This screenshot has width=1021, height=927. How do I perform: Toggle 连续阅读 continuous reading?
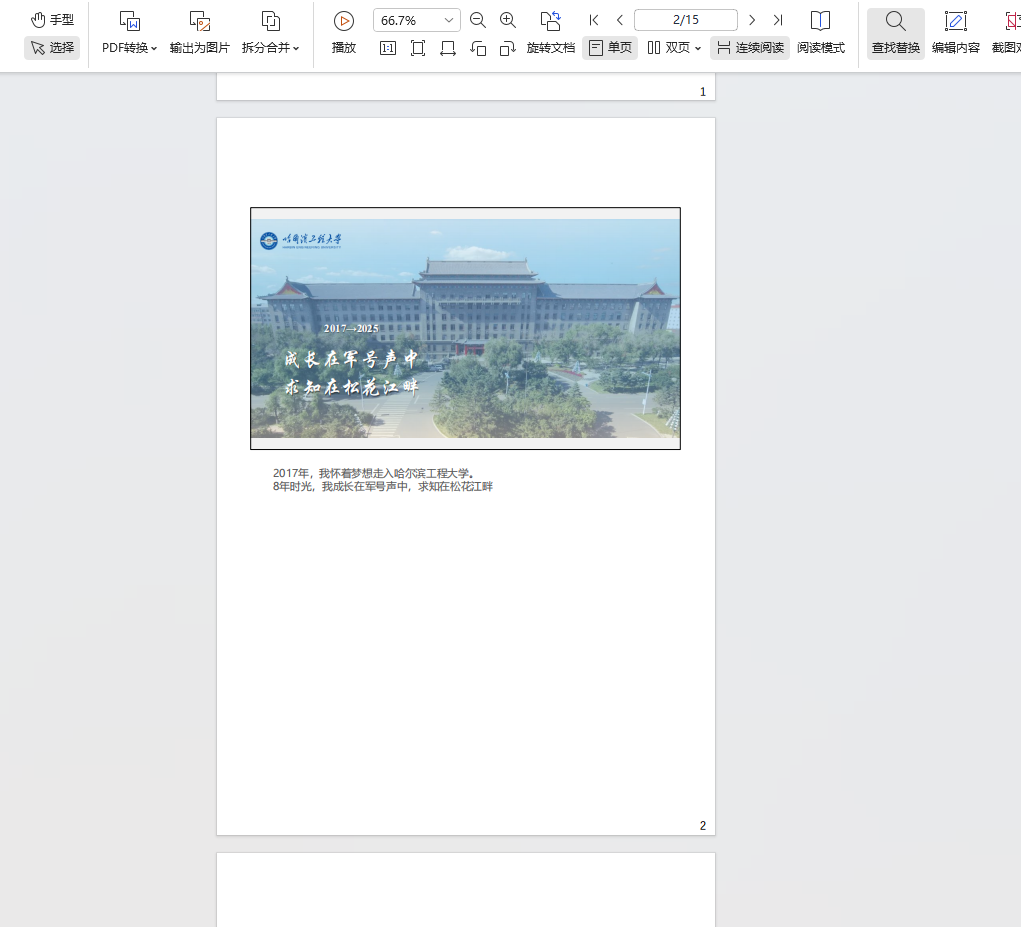click(x=749, y=48)
